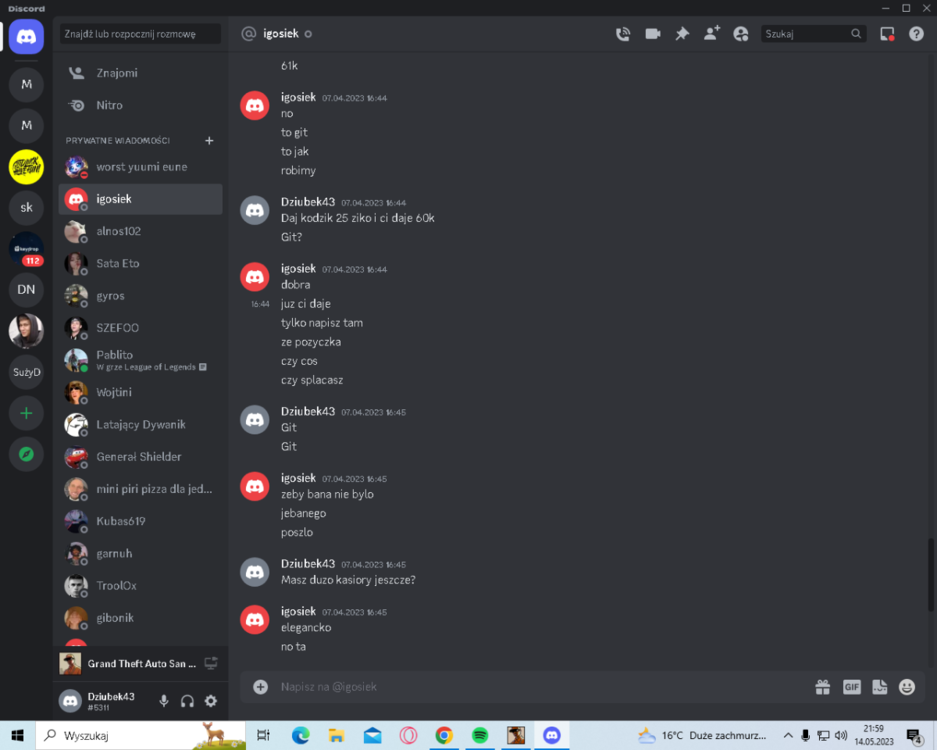Open user settings gear
Viewport: 937px width, 750px height.
tap(211, 701)
